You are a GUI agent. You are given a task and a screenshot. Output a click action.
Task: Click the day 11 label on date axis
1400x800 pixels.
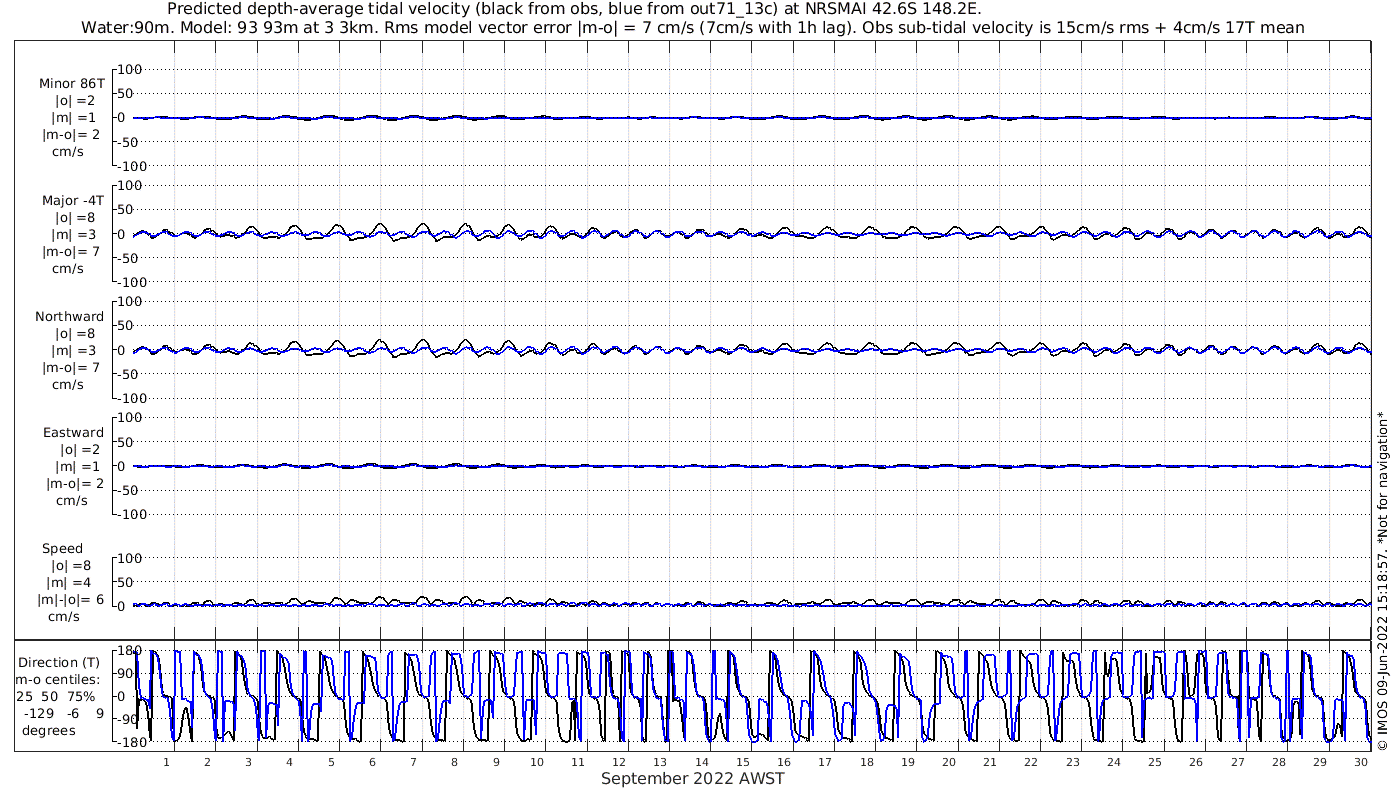(578, 762)
